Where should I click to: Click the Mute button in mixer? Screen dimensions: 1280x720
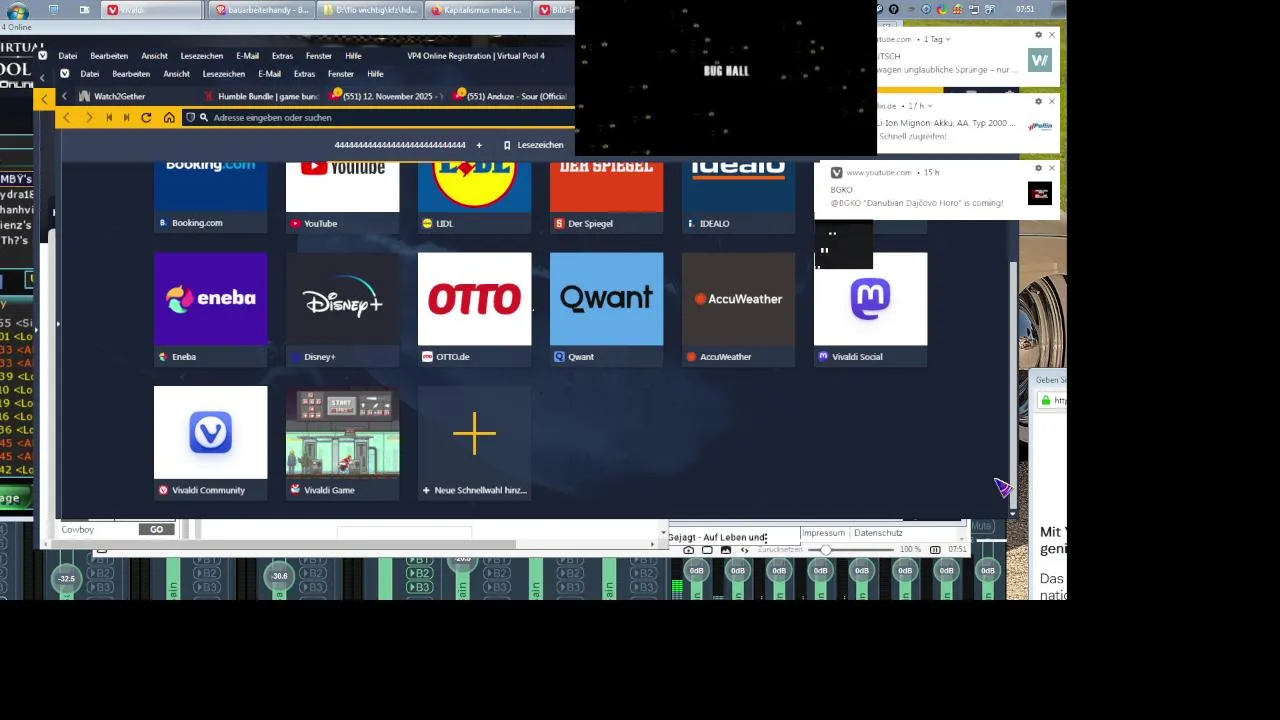[x=981, y=526]
